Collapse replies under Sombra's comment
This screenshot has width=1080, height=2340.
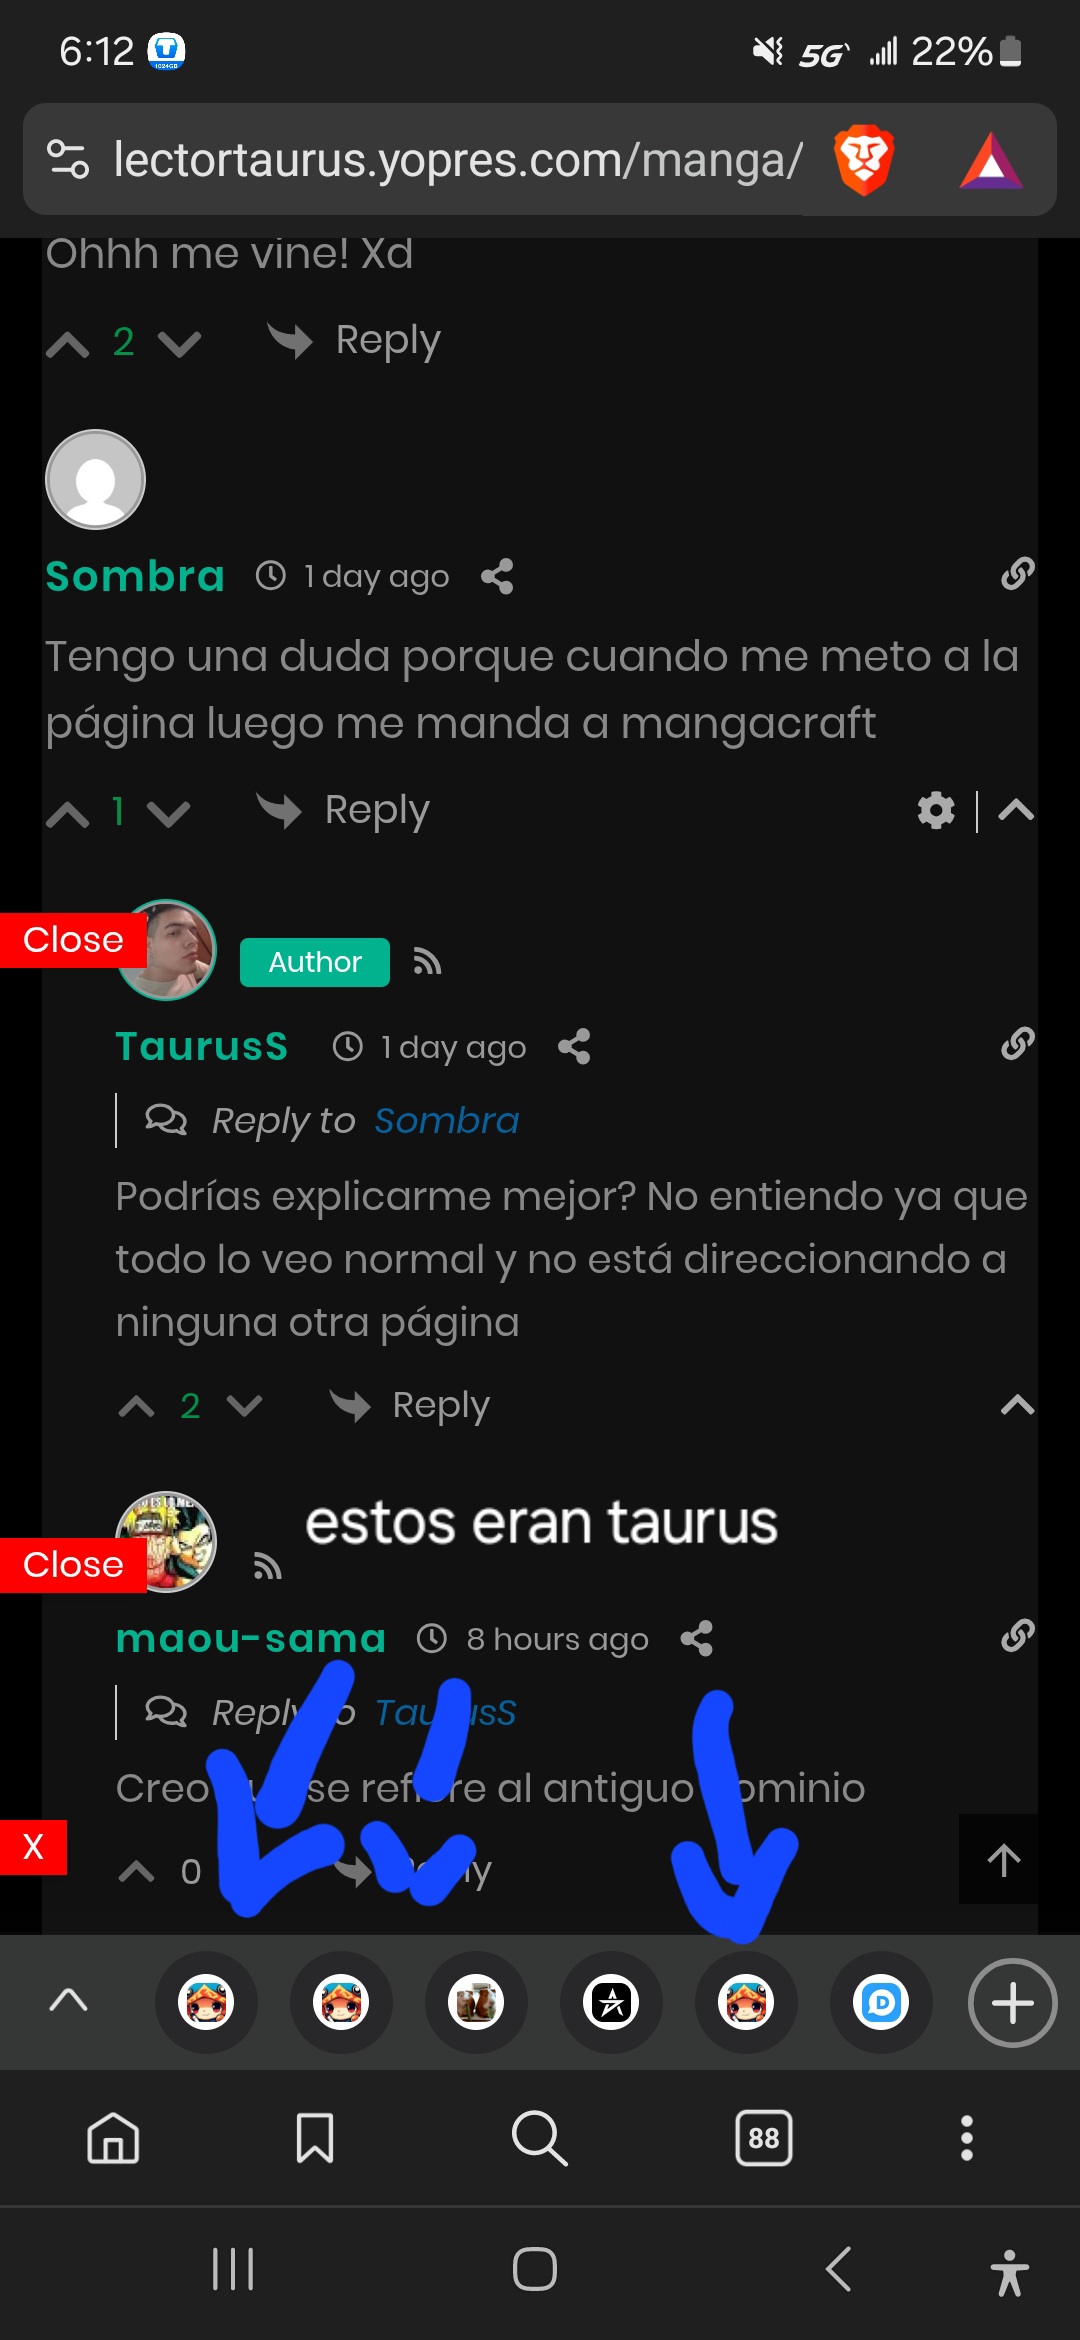(x=1016, y=809)
